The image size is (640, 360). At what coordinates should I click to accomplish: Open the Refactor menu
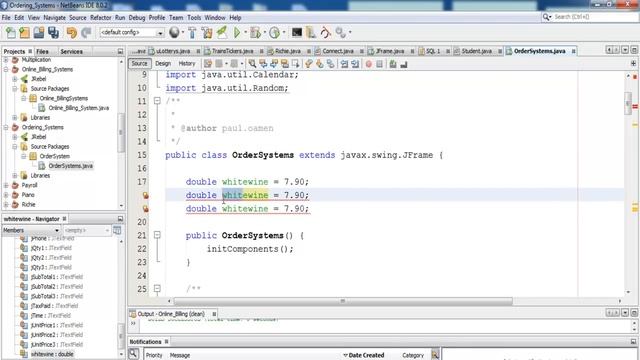point(100,18)
